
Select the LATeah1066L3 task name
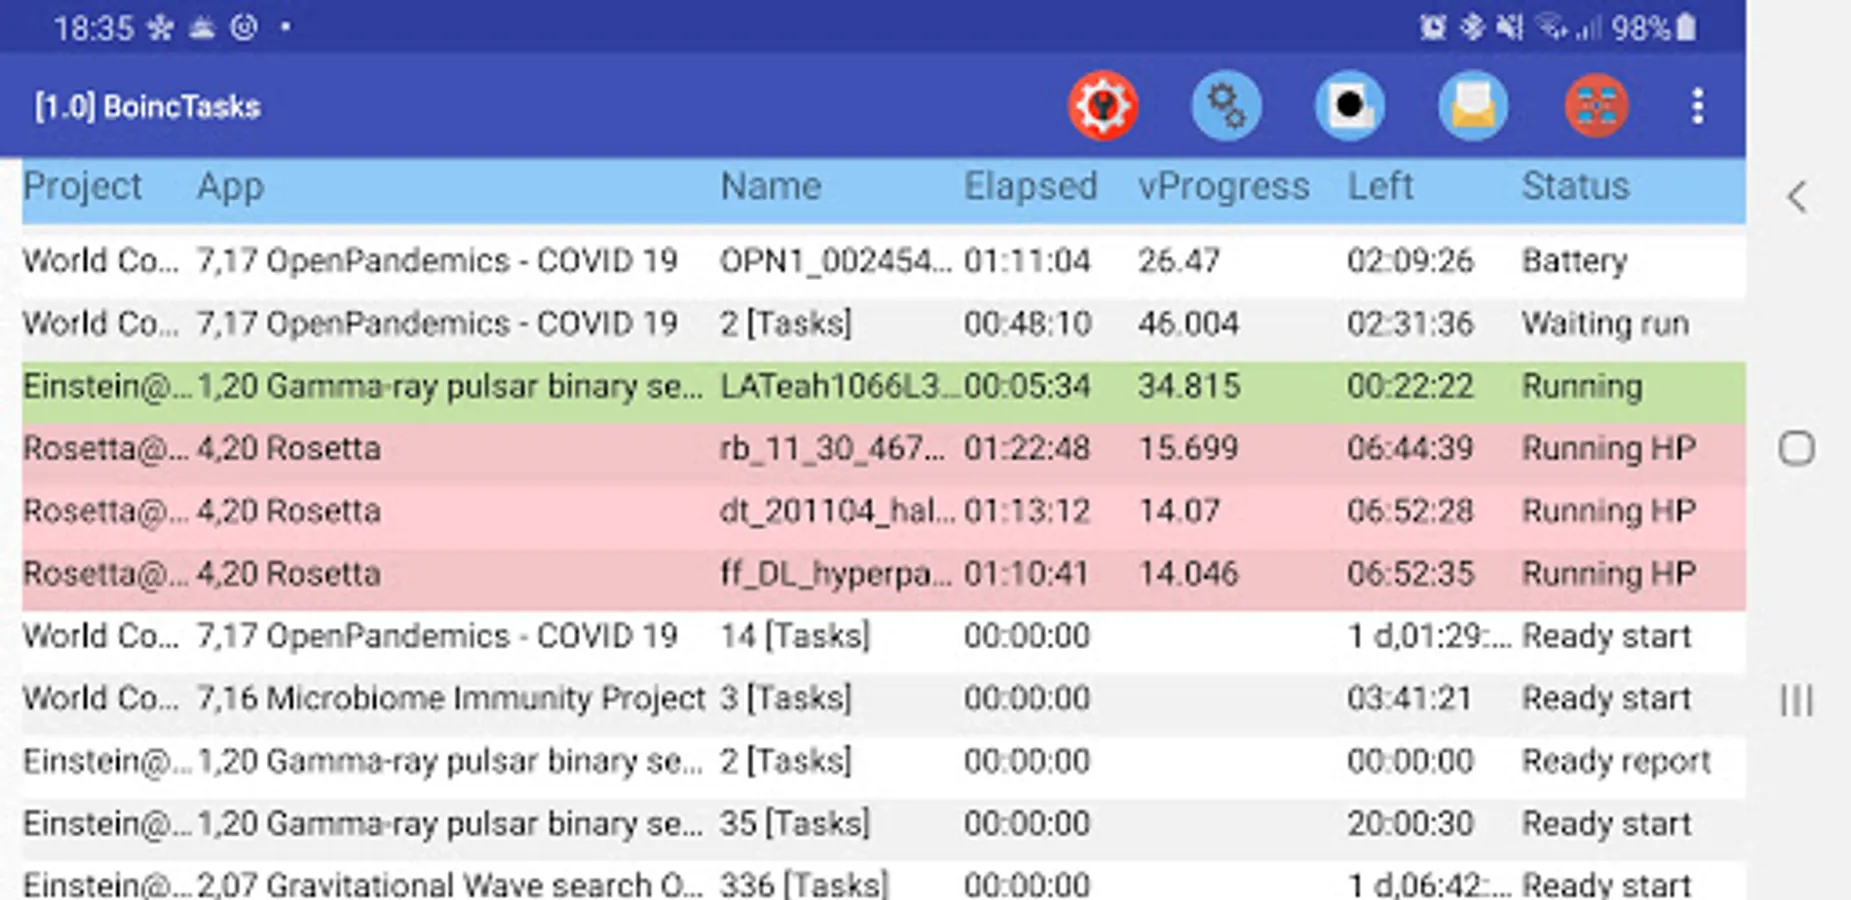(x=839, y=386)
